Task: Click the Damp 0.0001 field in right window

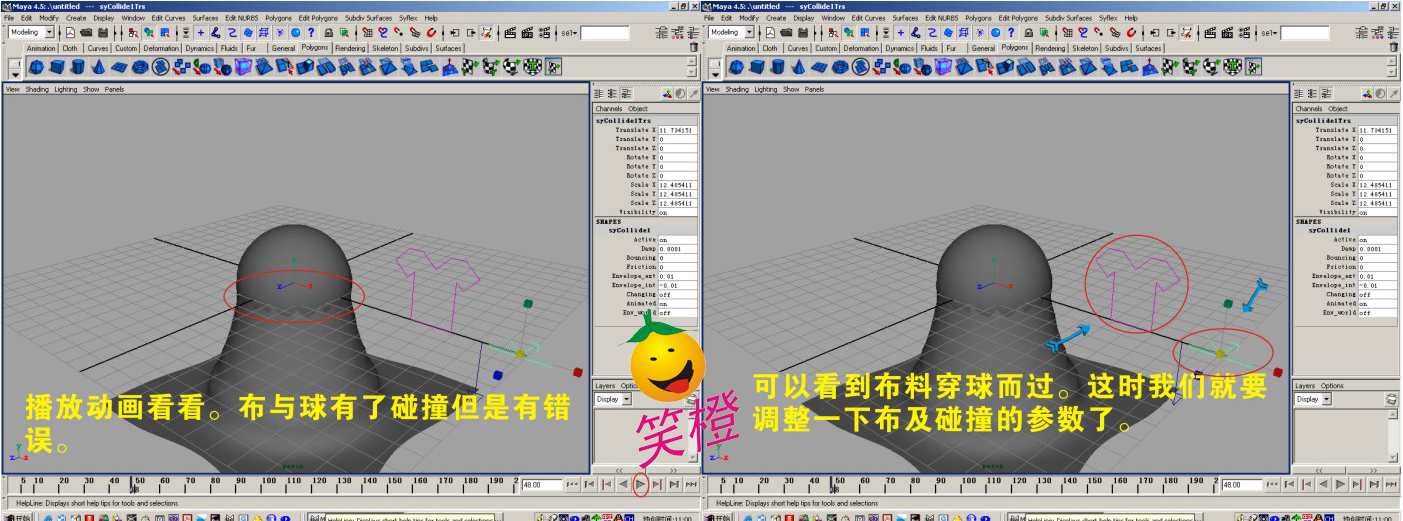Action: pos(1376,249)
